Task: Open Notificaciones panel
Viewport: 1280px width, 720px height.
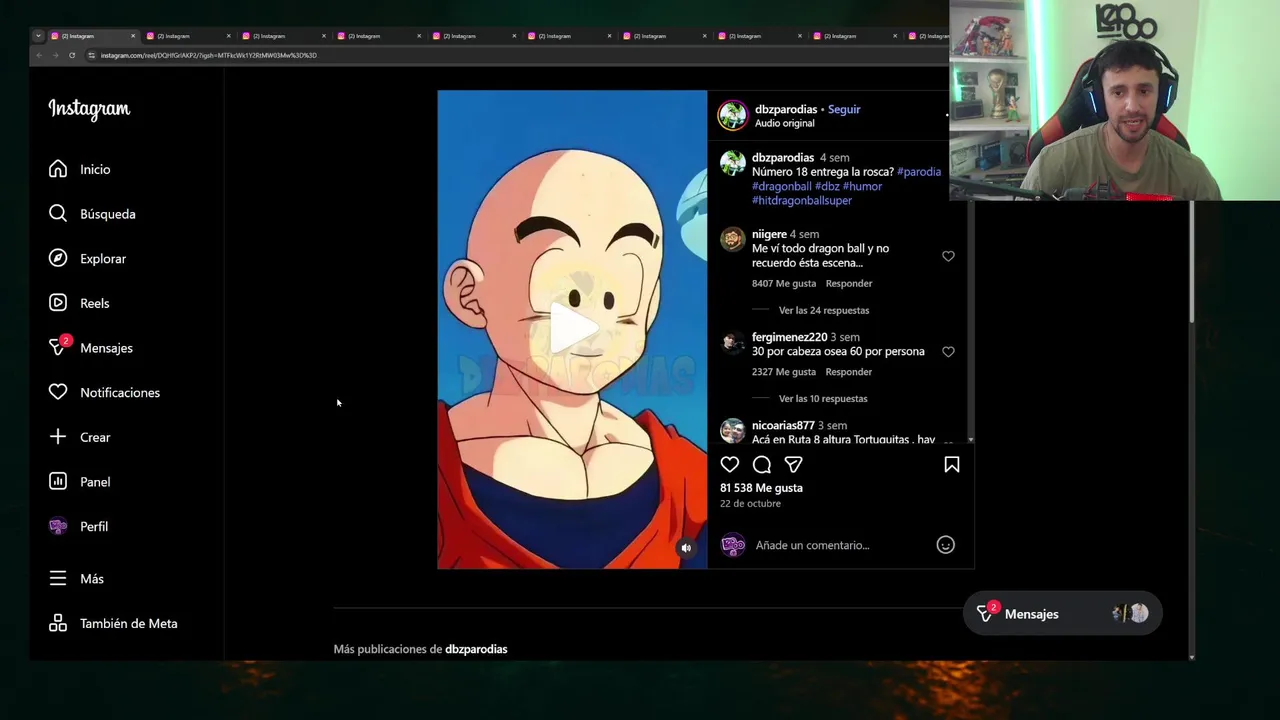Action: [104, 392]
